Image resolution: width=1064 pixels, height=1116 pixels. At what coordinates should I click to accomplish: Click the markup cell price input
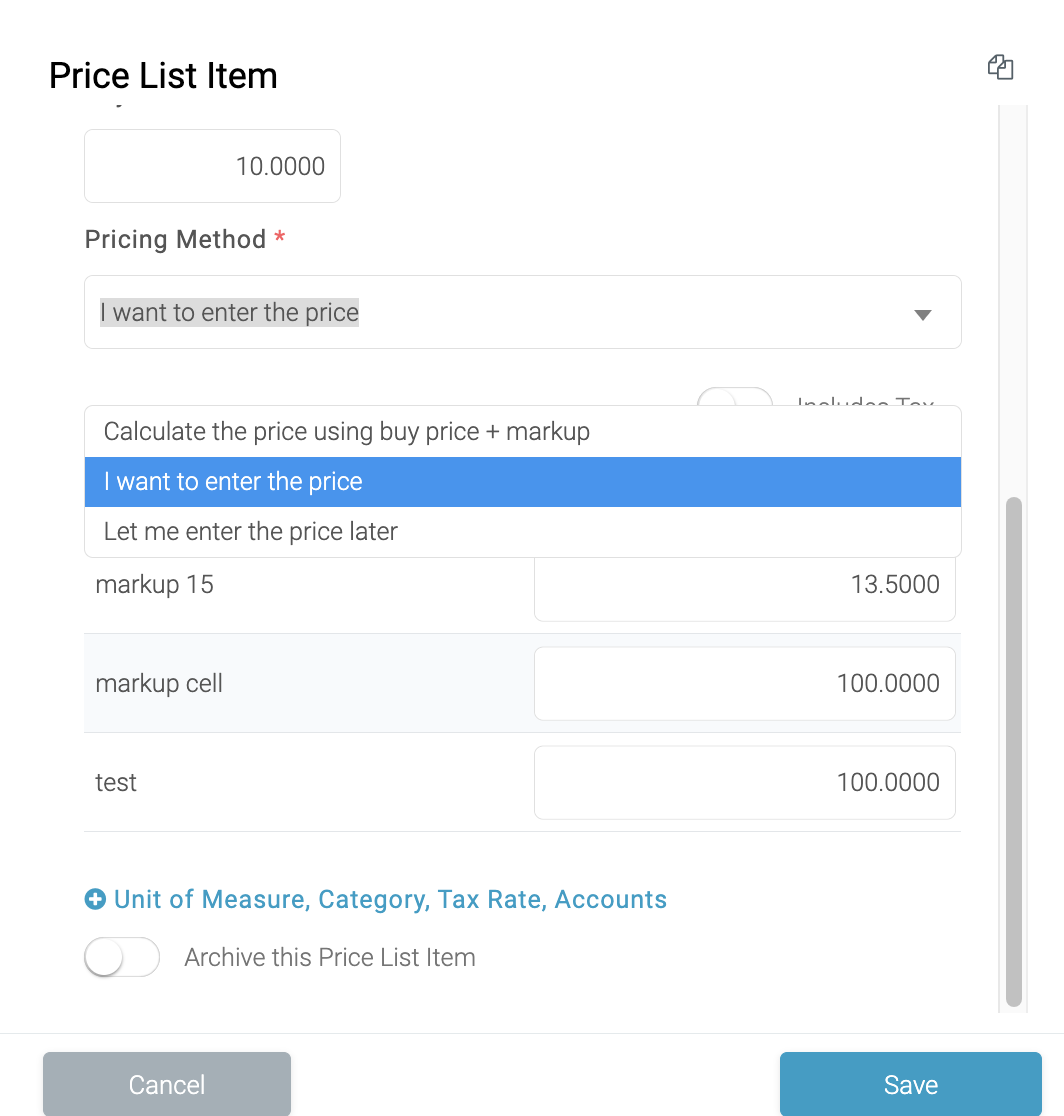pos(744,684)
